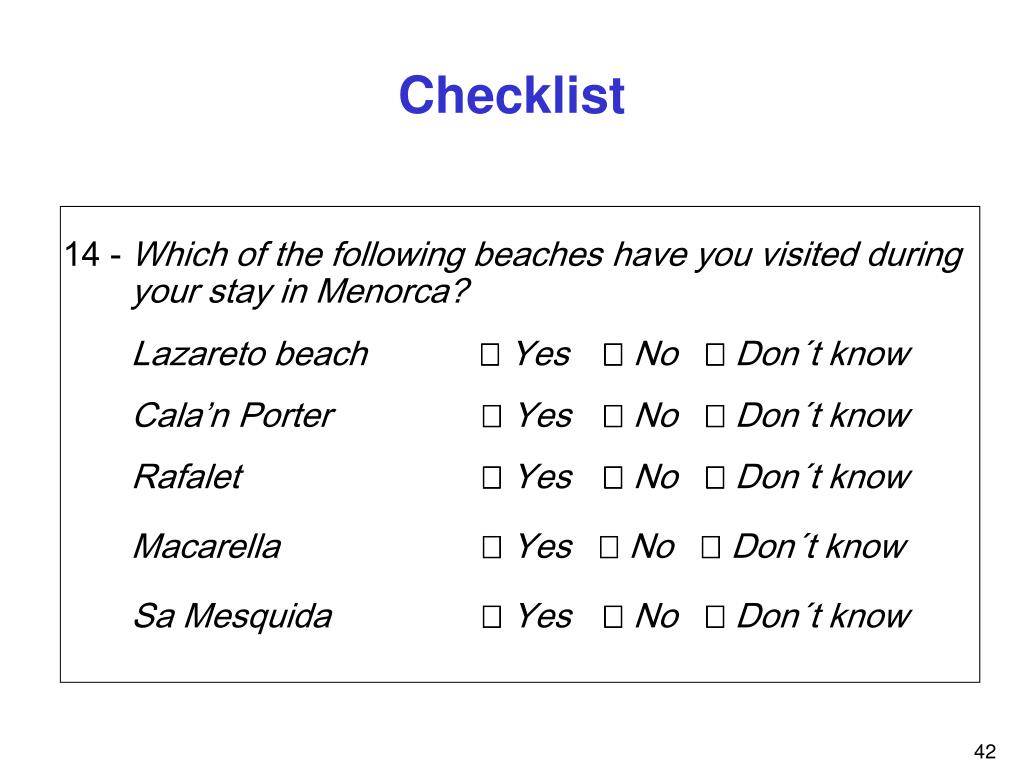The image size is (1024, 768).
Task: Mark No for Sa Mesquida
Action: point(613,616)
